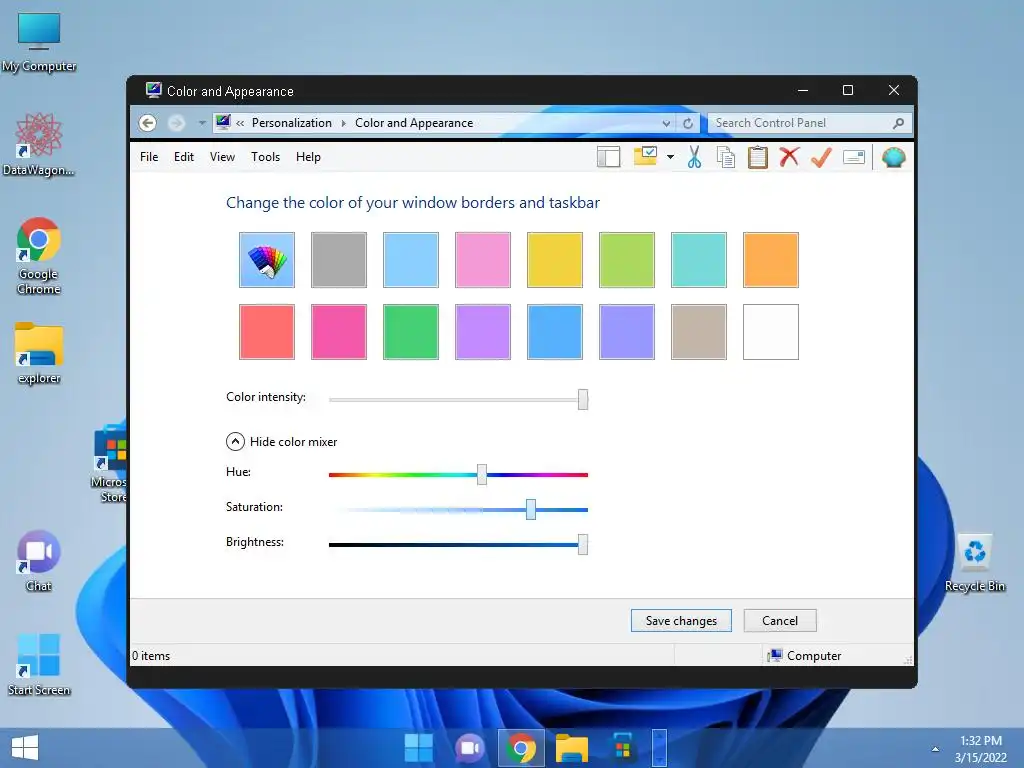Click the File Explorer taskbar icon
Screen dimensions: 1024x768
[571, 748]
